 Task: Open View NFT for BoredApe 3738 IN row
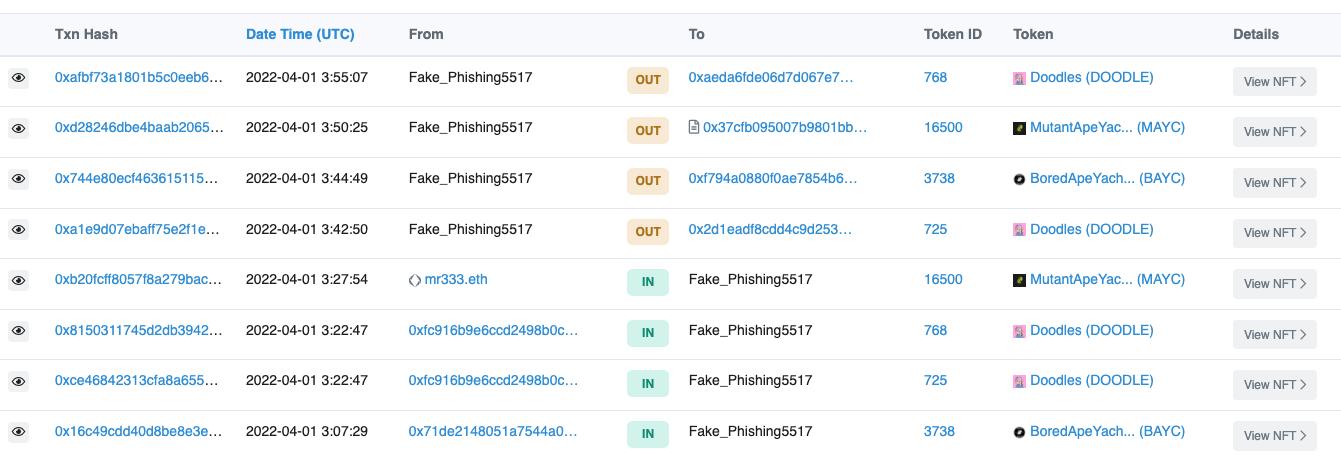point(1274,435)
